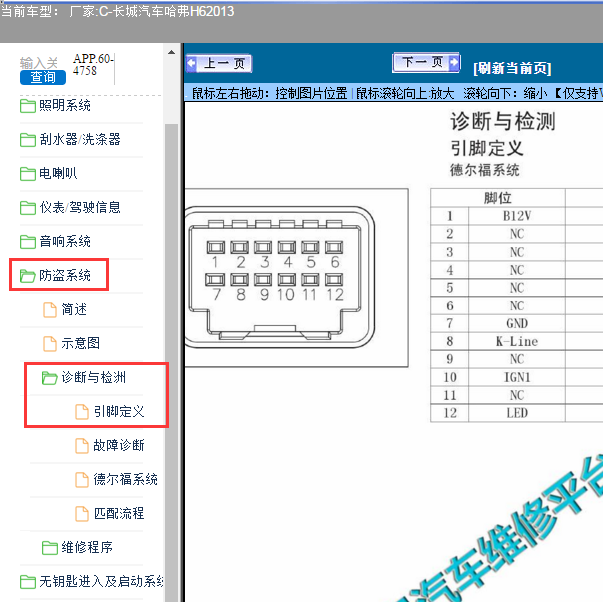Click page icon beside 简述

click(x=50, y=310)
